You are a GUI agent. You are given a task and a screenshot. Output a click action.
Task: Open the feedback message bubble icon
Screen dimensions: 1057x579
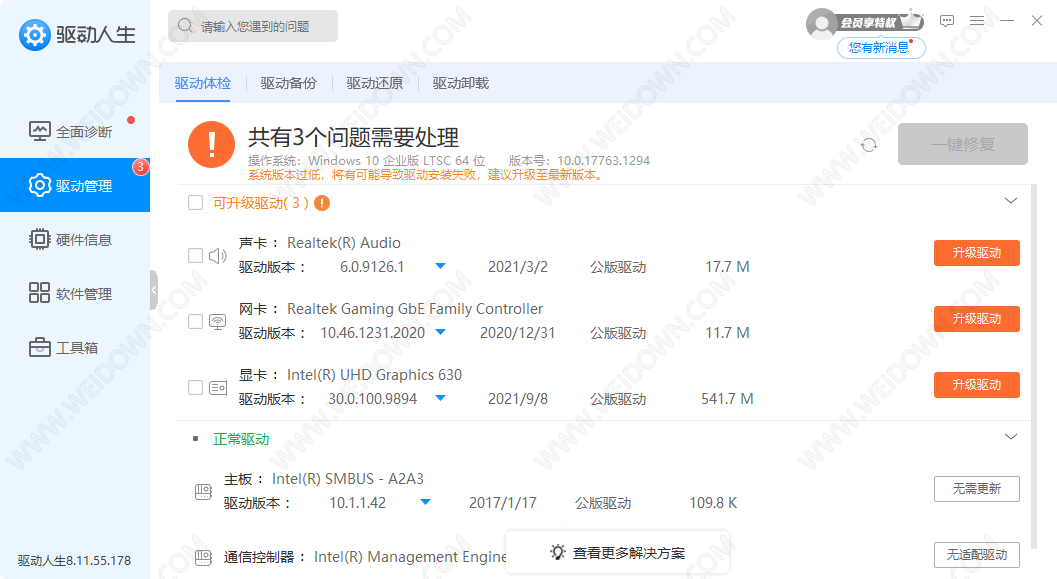click(x=946, y=21)
